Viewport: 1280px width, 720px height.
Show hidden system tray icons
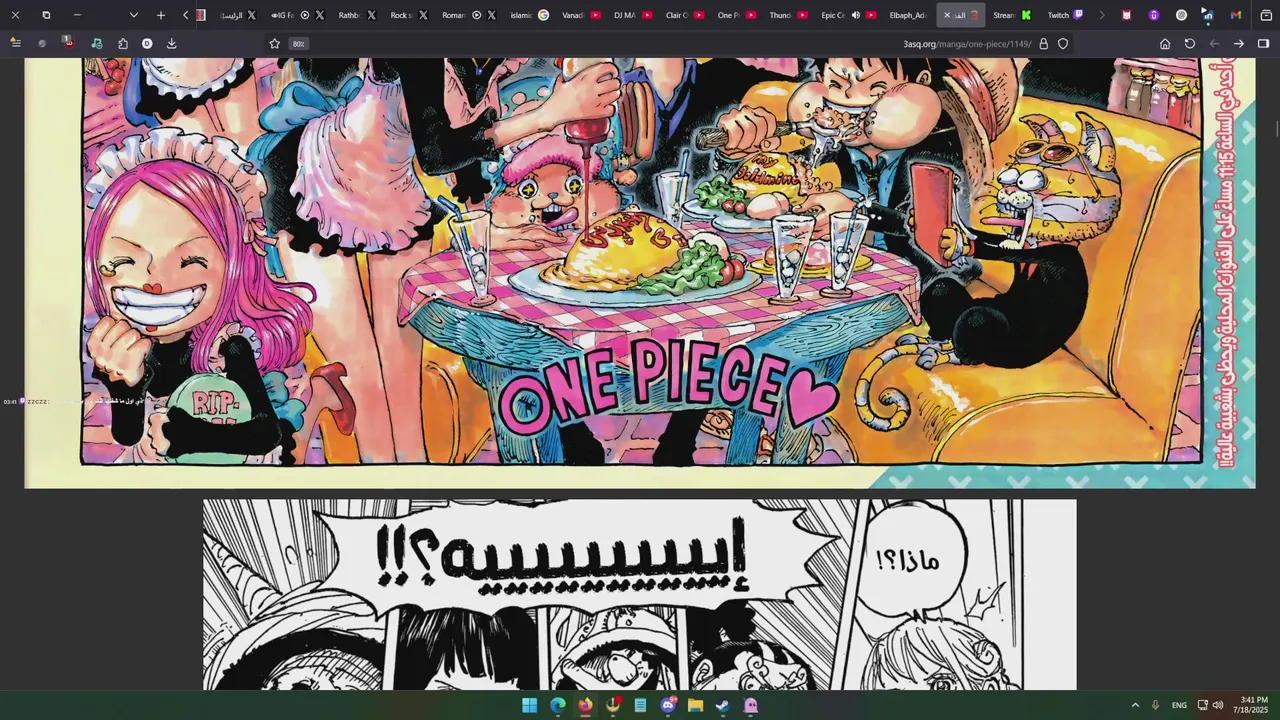[1135, 705]
